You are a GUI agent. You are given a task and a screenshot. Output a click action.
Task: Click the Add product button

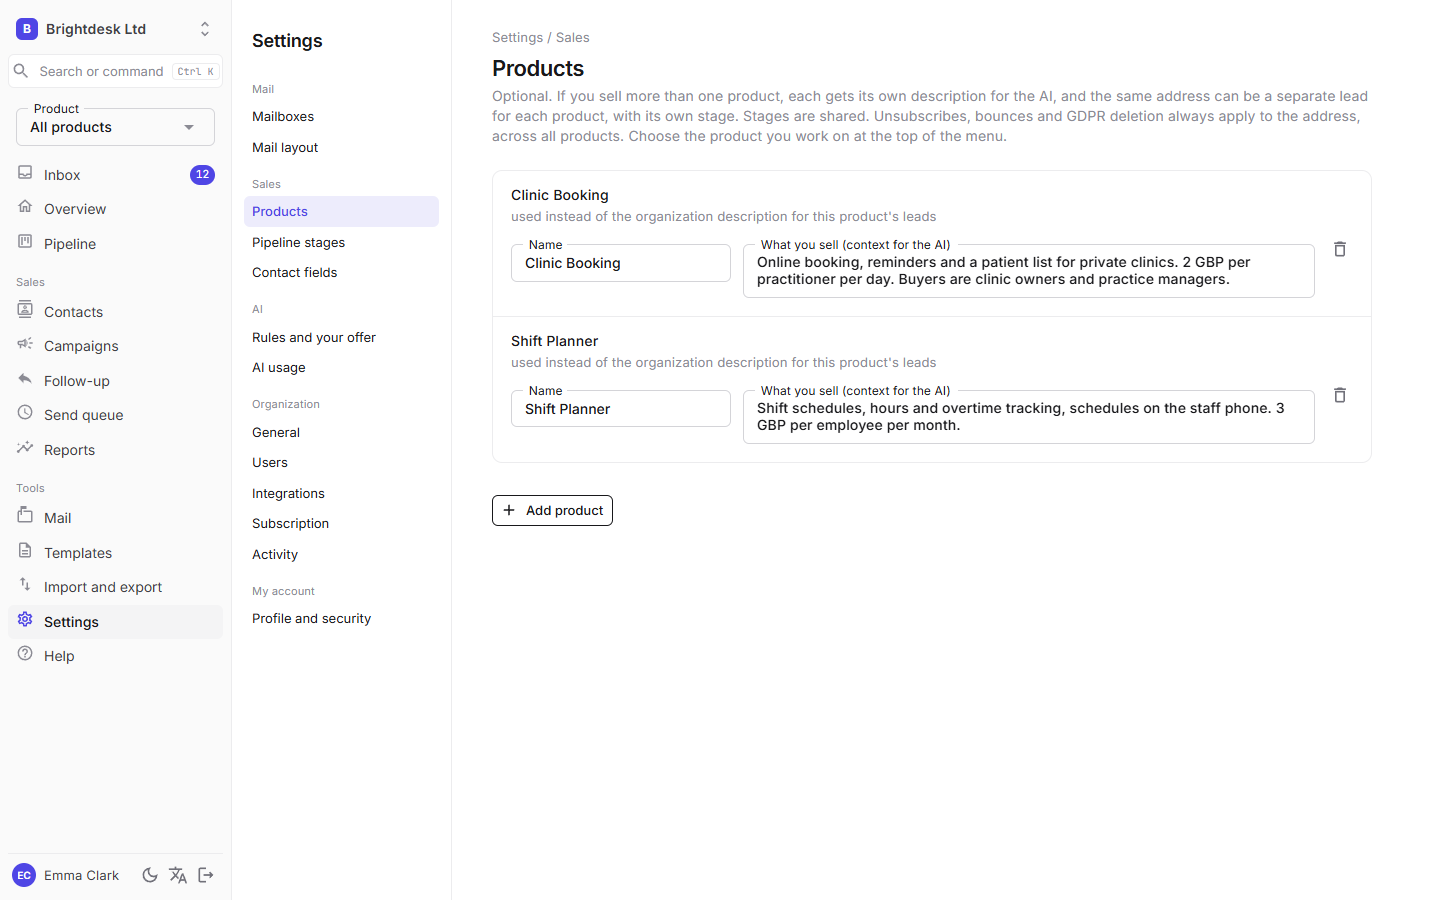point(552,510)
